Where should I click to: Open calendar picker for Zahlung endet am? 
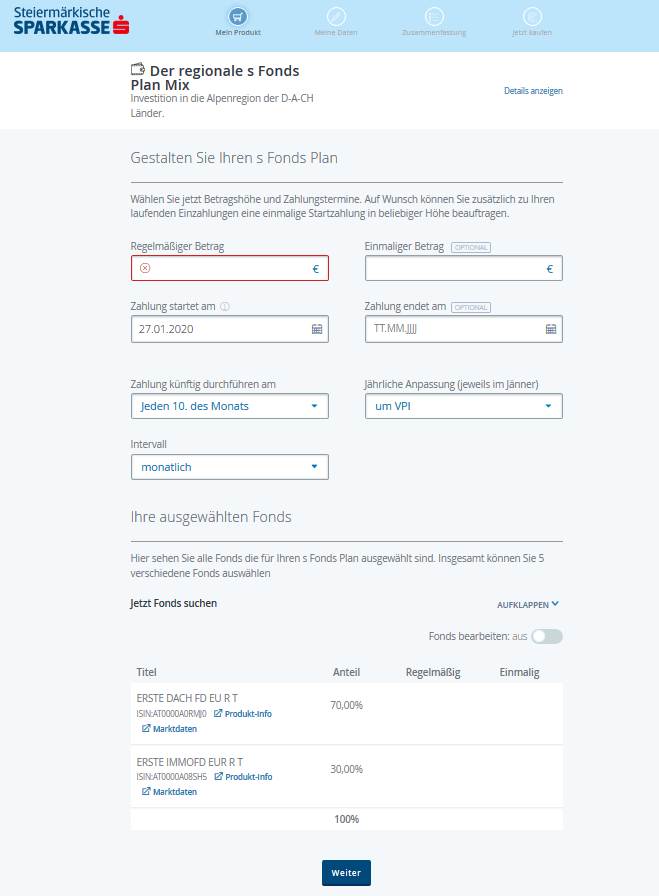551,329
